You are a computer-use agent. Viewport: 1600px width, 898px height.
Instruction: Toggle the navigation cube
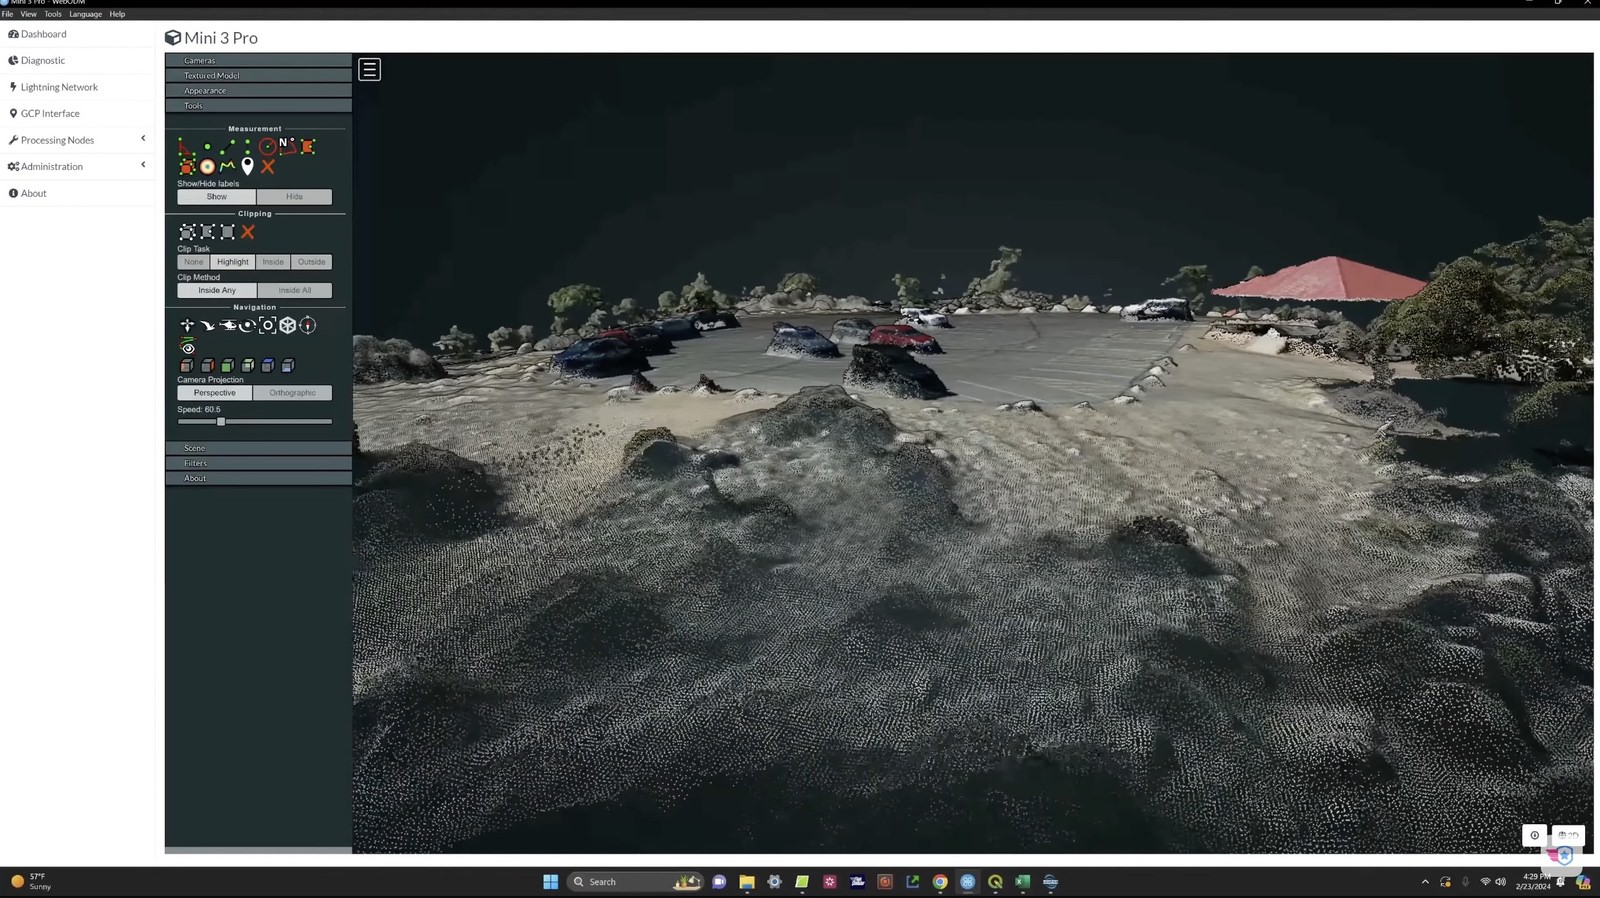(x=288, y=325)
